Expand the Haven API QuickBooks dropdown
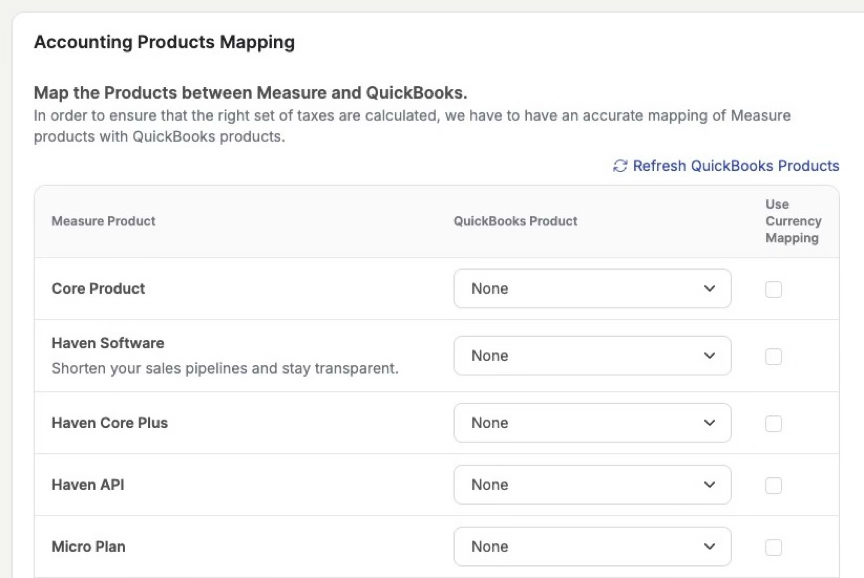This screenshot has height=578, width=864. (x=592, y=485)
